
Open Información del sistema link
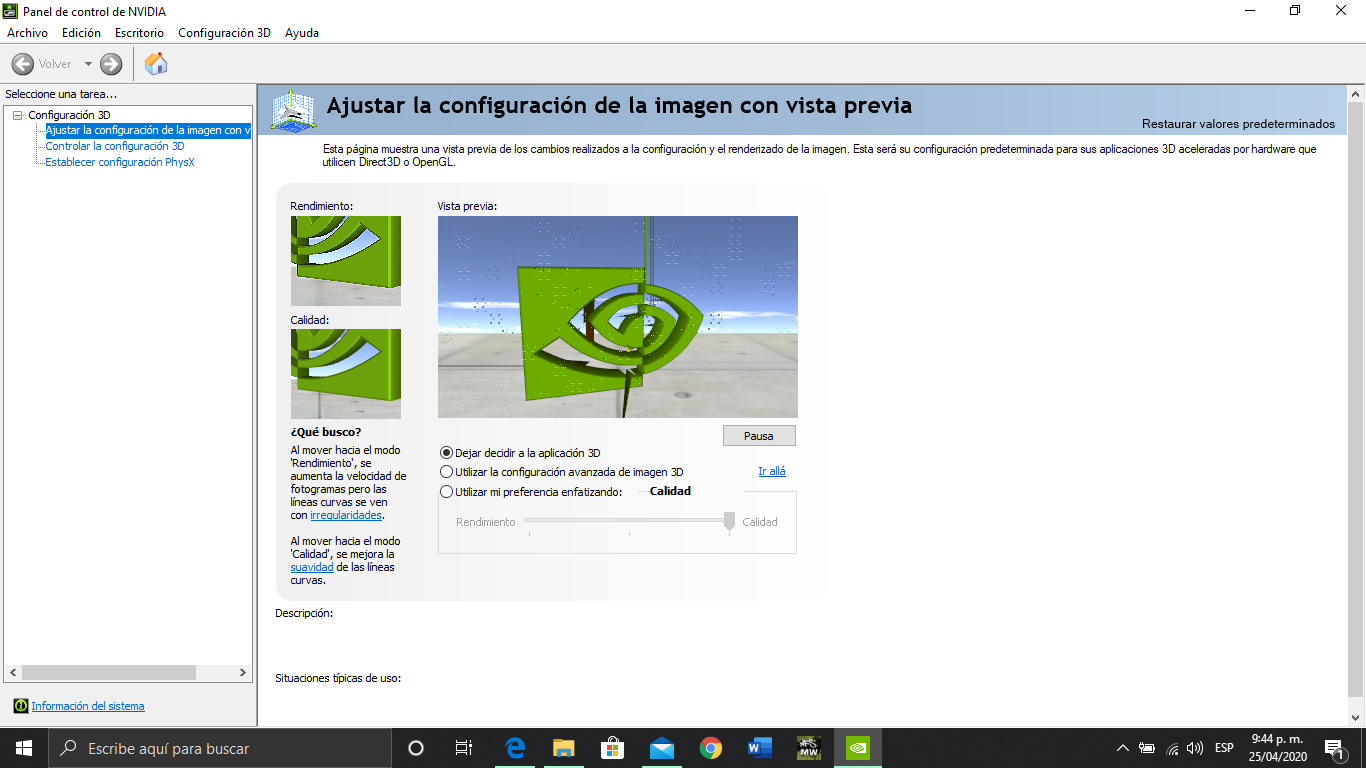(88, 706)
